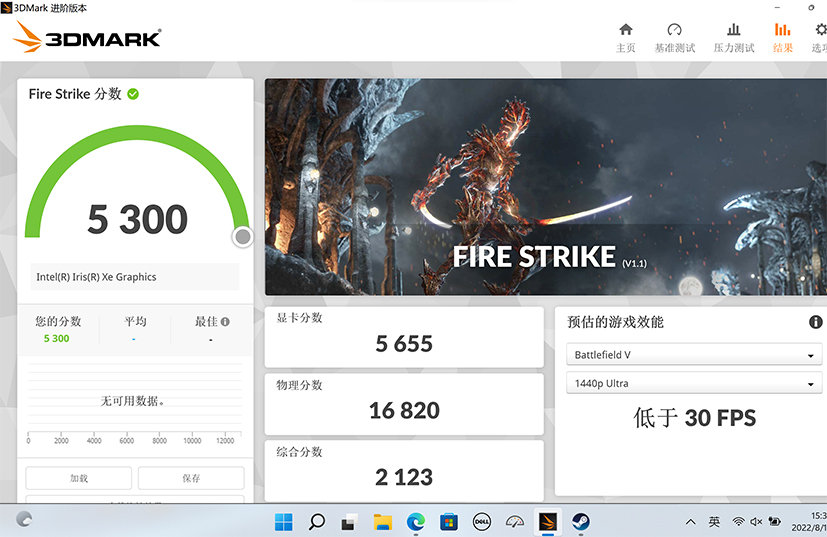Click the 低于 30 FPS result text
Screen dimensions: 827x537
pyautogui.click(x=694, y=418)
